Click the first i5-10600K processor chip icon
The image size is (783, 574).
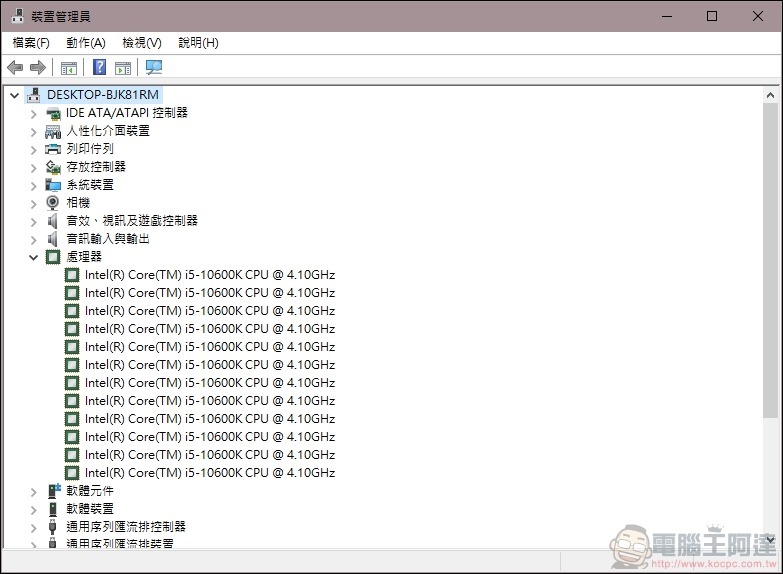coord(72,275)
